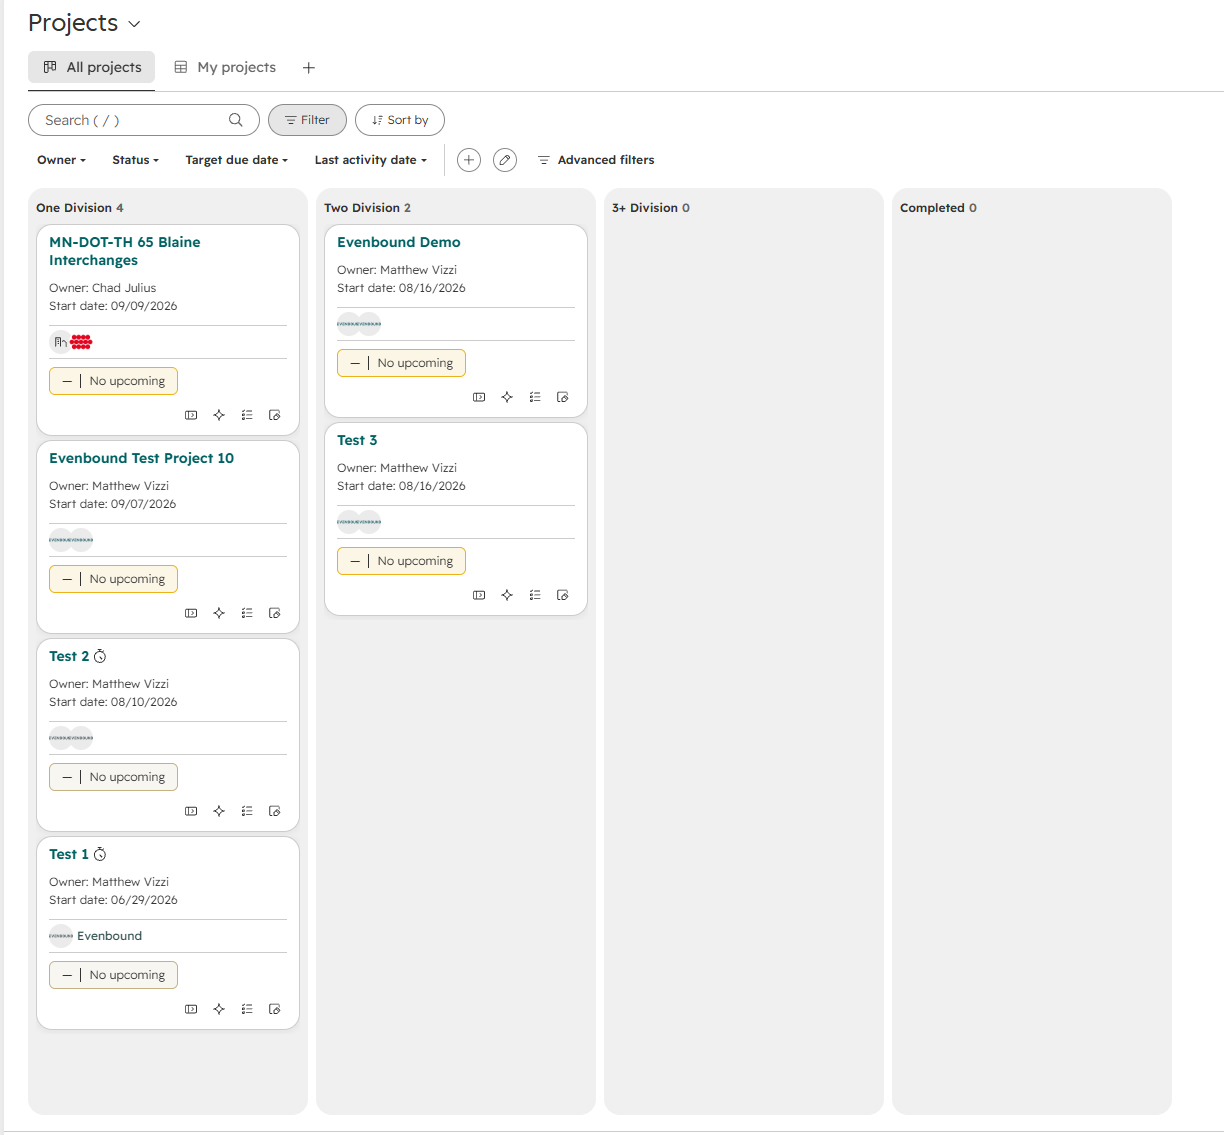Click the No upcoming badge on Test 1
The height and width of the screenshot is (1135, 1224).
coord(113,975)
